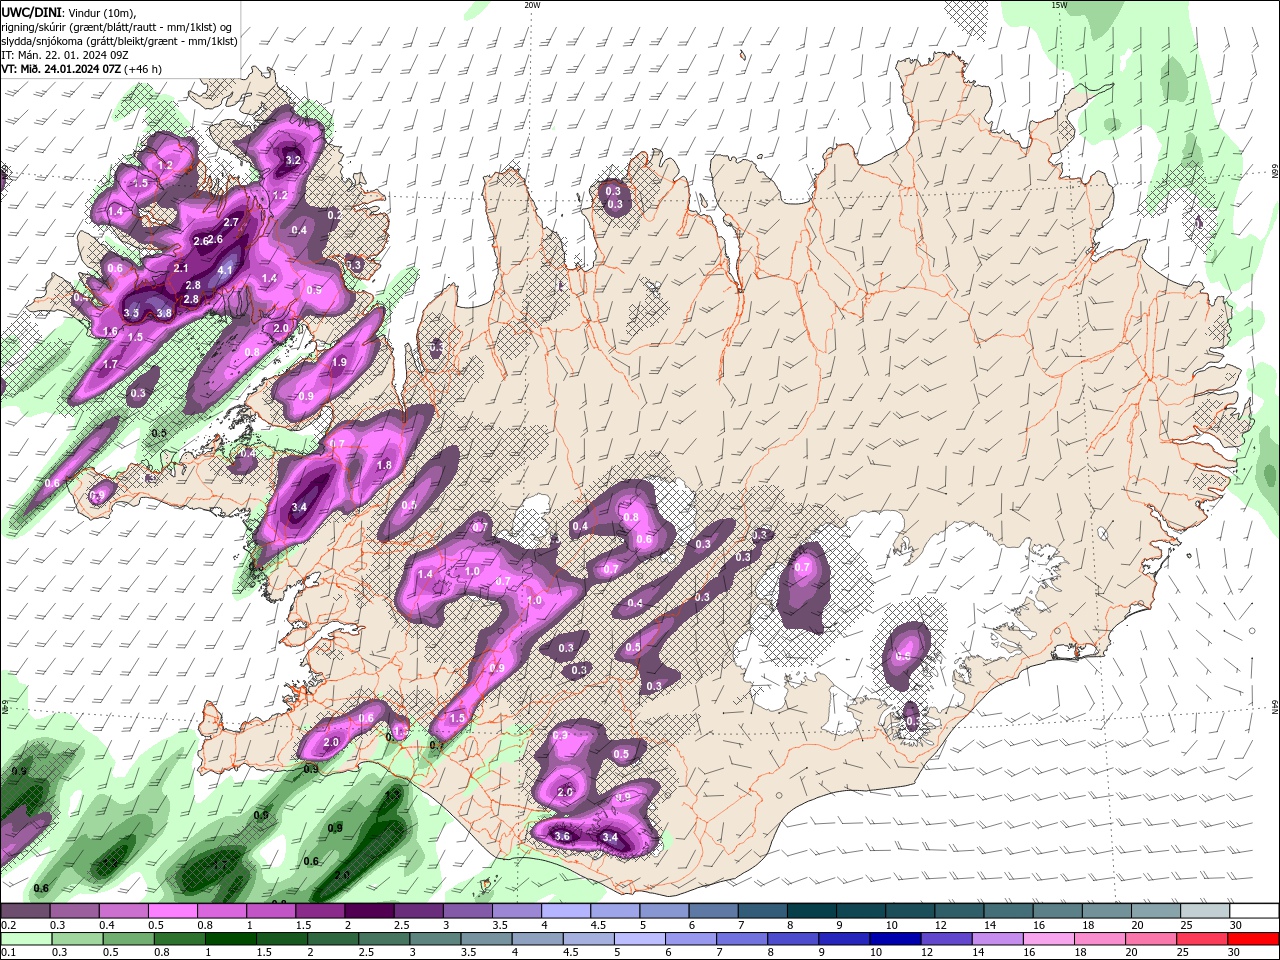This screenshot has height=960, width=1280.
Task: Click the 3.2 snowfall value on the map
Action: 292,160
